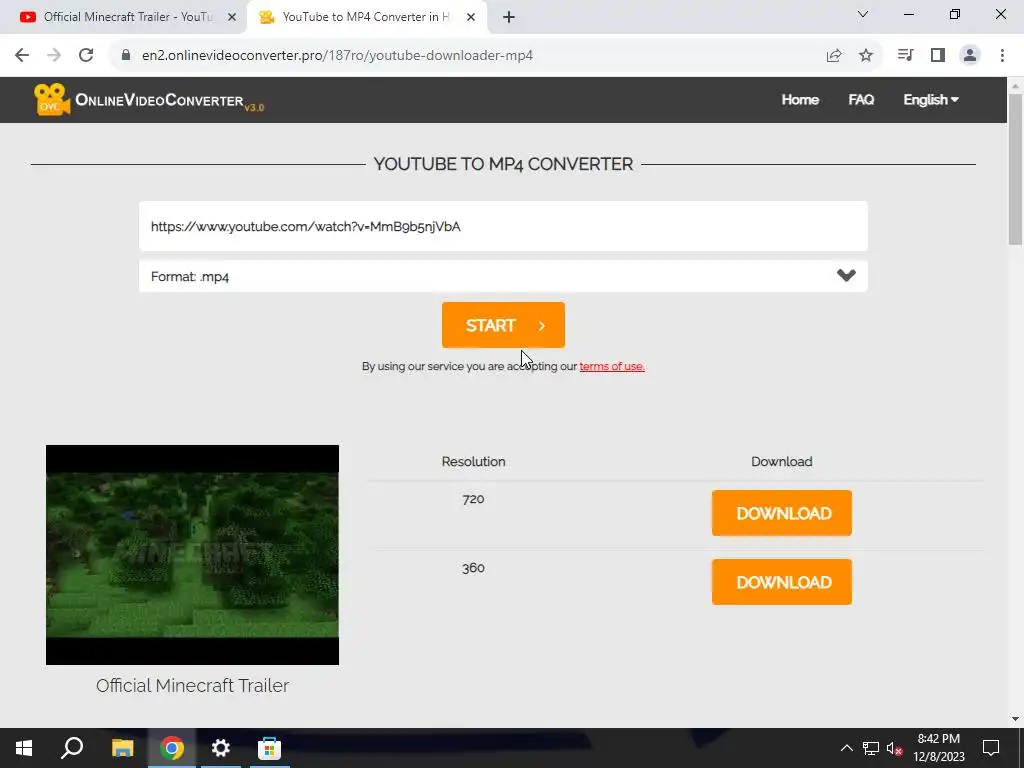Download the 360 resolution video
The width and height of the screenshot is (1024, 768).
click(x=782, y=582)
